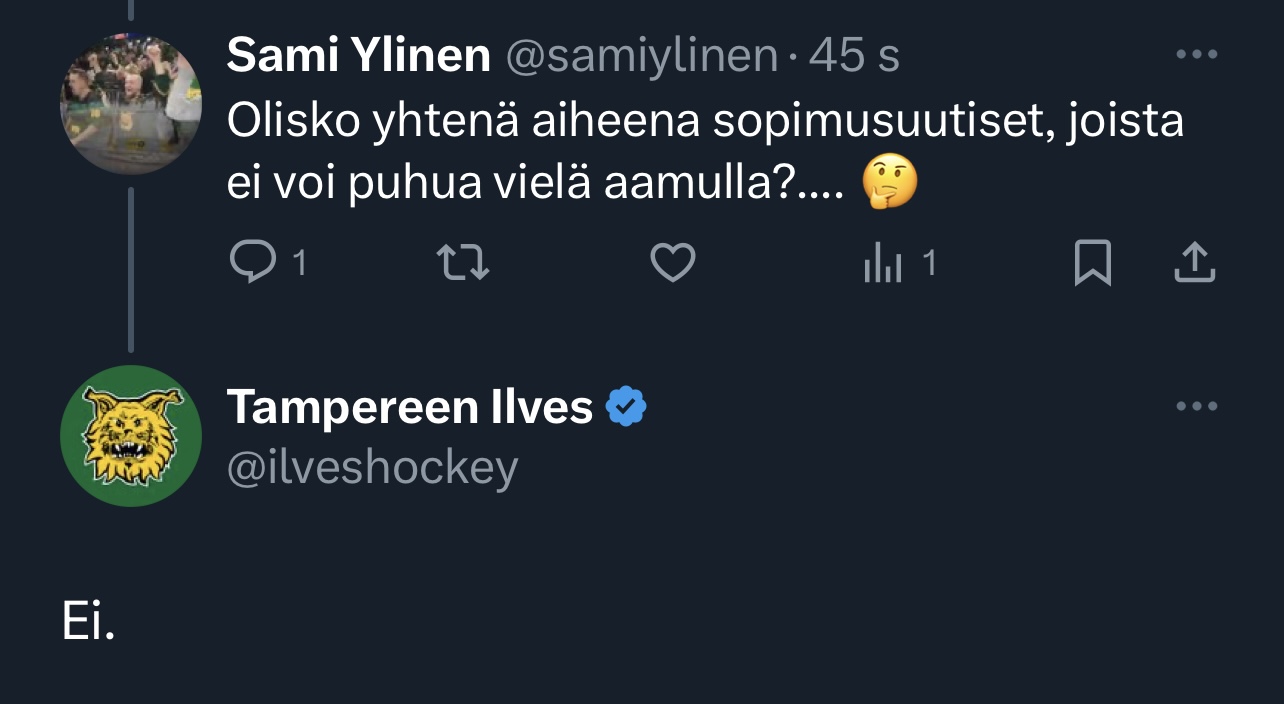Viewport: 1284px width, 704px height.
Task: Click the blue verified badge of Tampereen Ilves
Action: 627,407
